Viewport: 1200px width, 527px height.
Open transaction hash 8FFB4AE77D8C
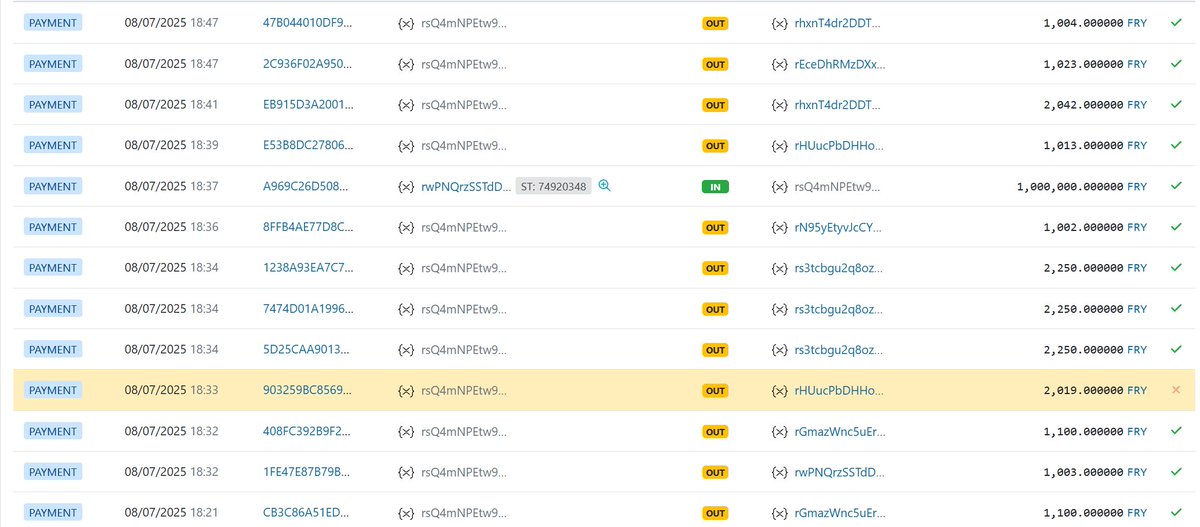[x=308, y=227]
